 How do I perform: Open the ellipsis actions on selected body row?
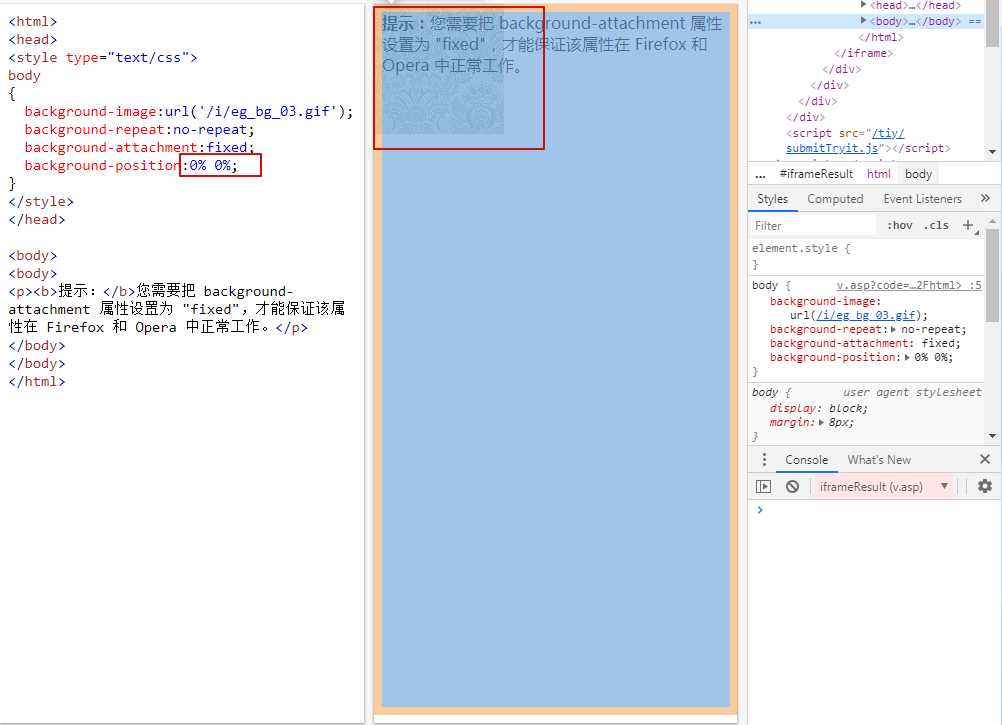coord(755,22)
